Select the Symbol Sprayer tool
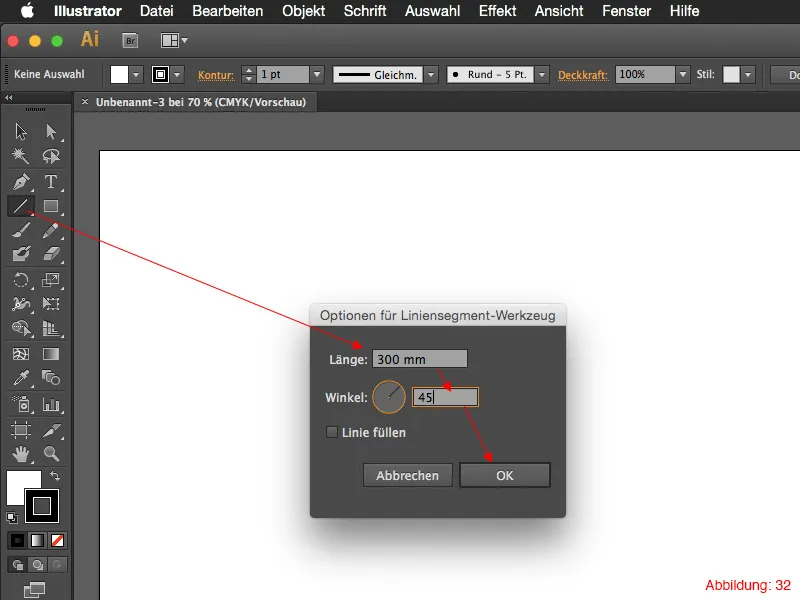The image size is (800, 600). click(x=21, y=404)
